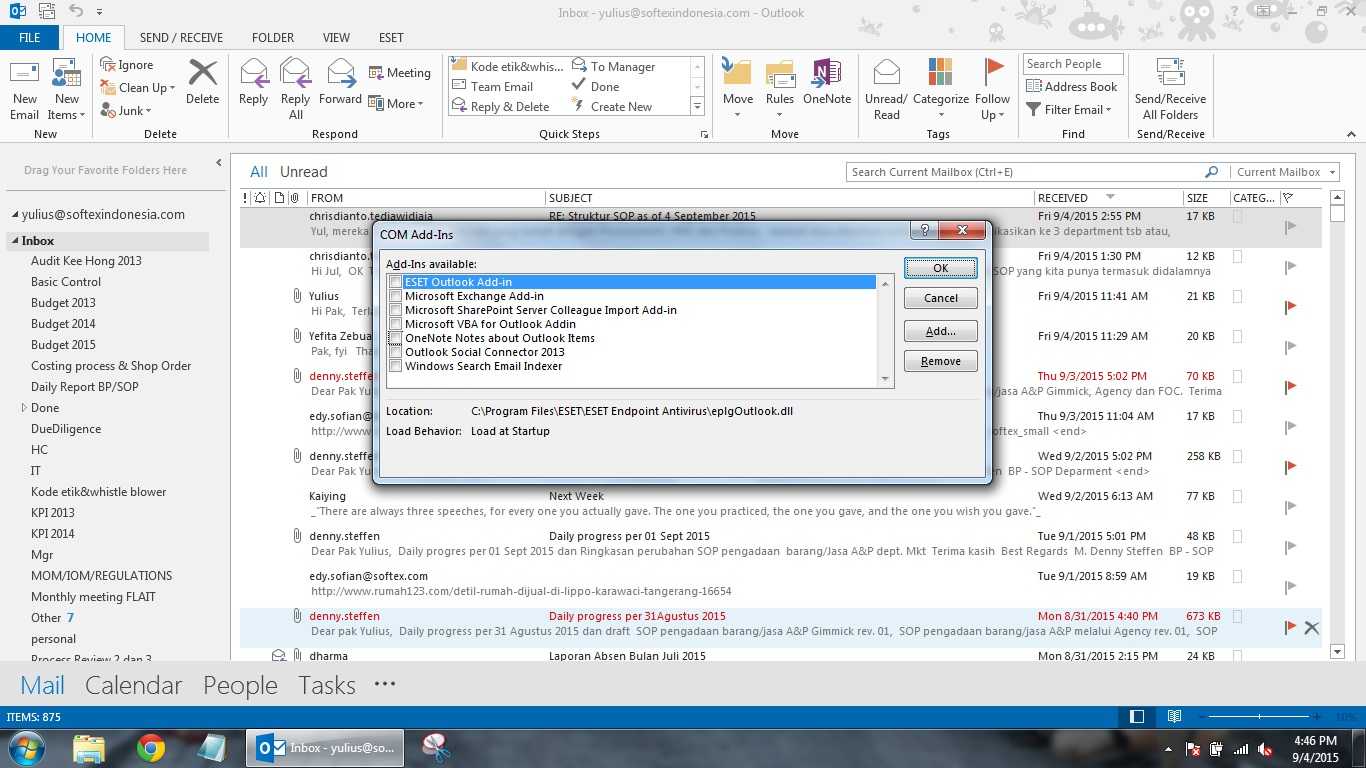Viewport: 1366px width, 768px height.
Task: Click the Reply & Delete quick step
Action: [x=501, y=107]
